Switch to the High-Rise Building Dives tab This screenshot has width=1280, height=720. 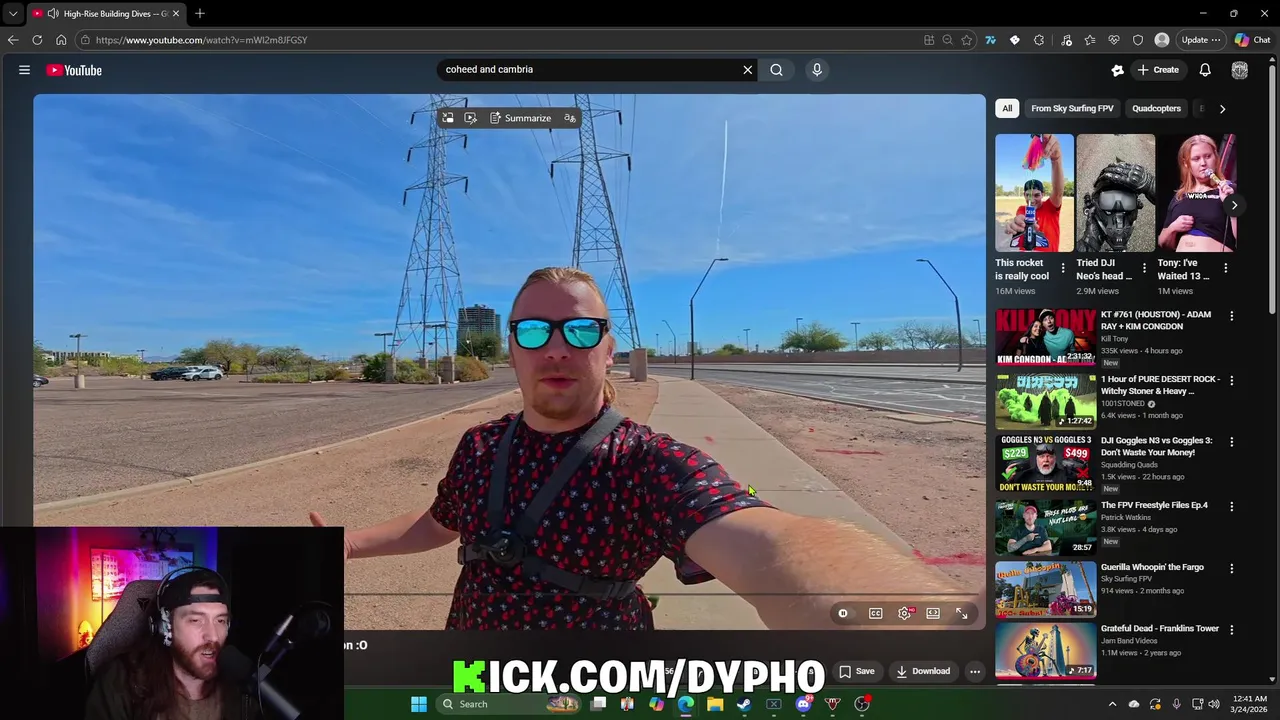click(x=105, y=14)
